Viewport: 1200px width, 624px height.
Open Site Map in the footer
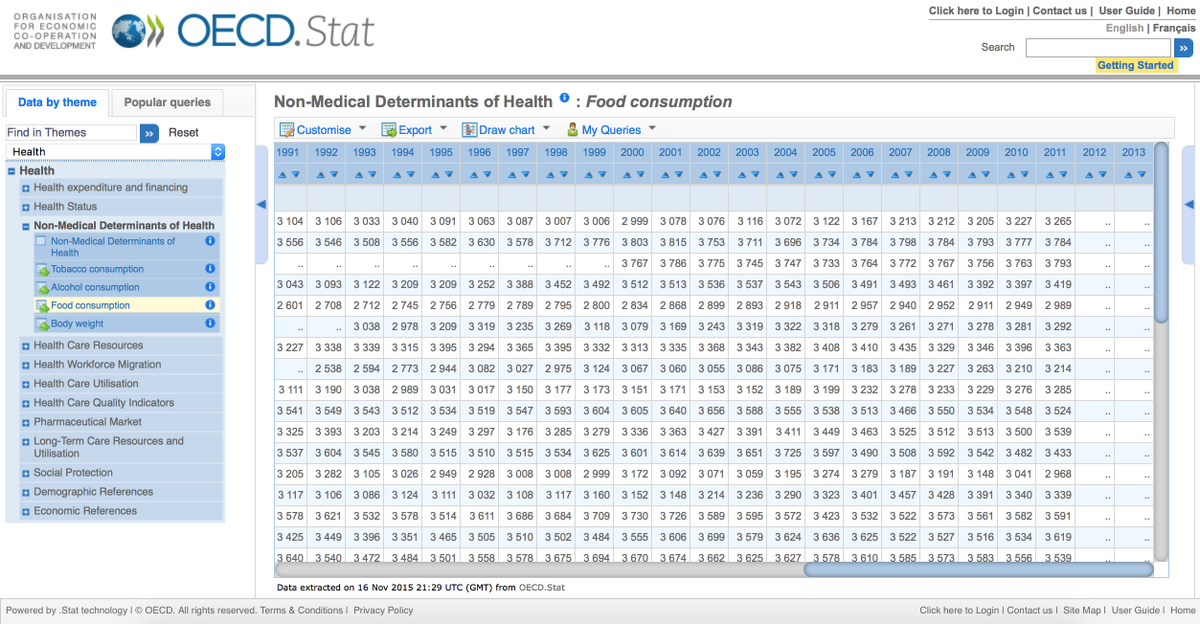(1083, 610)
